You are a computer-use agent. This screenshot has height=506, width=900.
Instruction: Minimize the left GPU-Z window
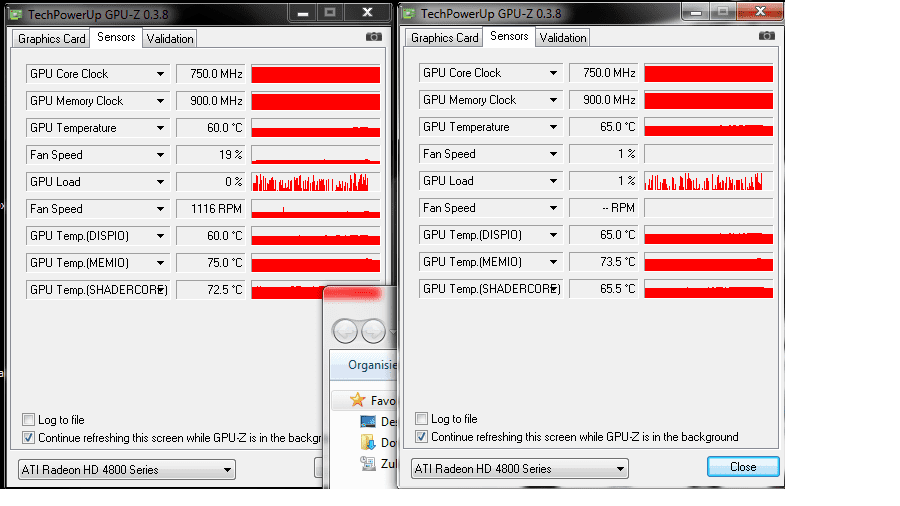pyautogui.click(x=303, y=13)
